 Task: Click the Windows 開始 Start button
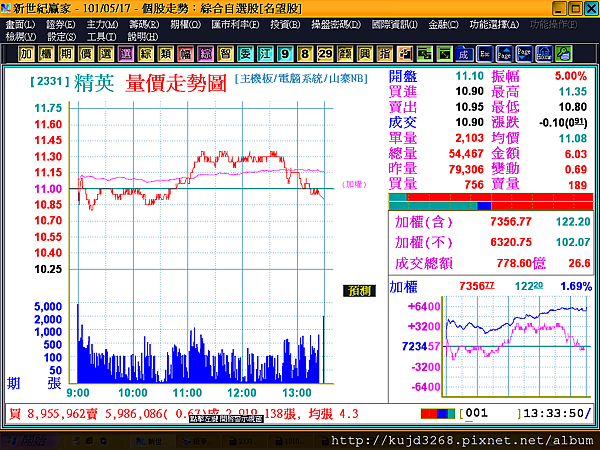(x=28, y=441)
